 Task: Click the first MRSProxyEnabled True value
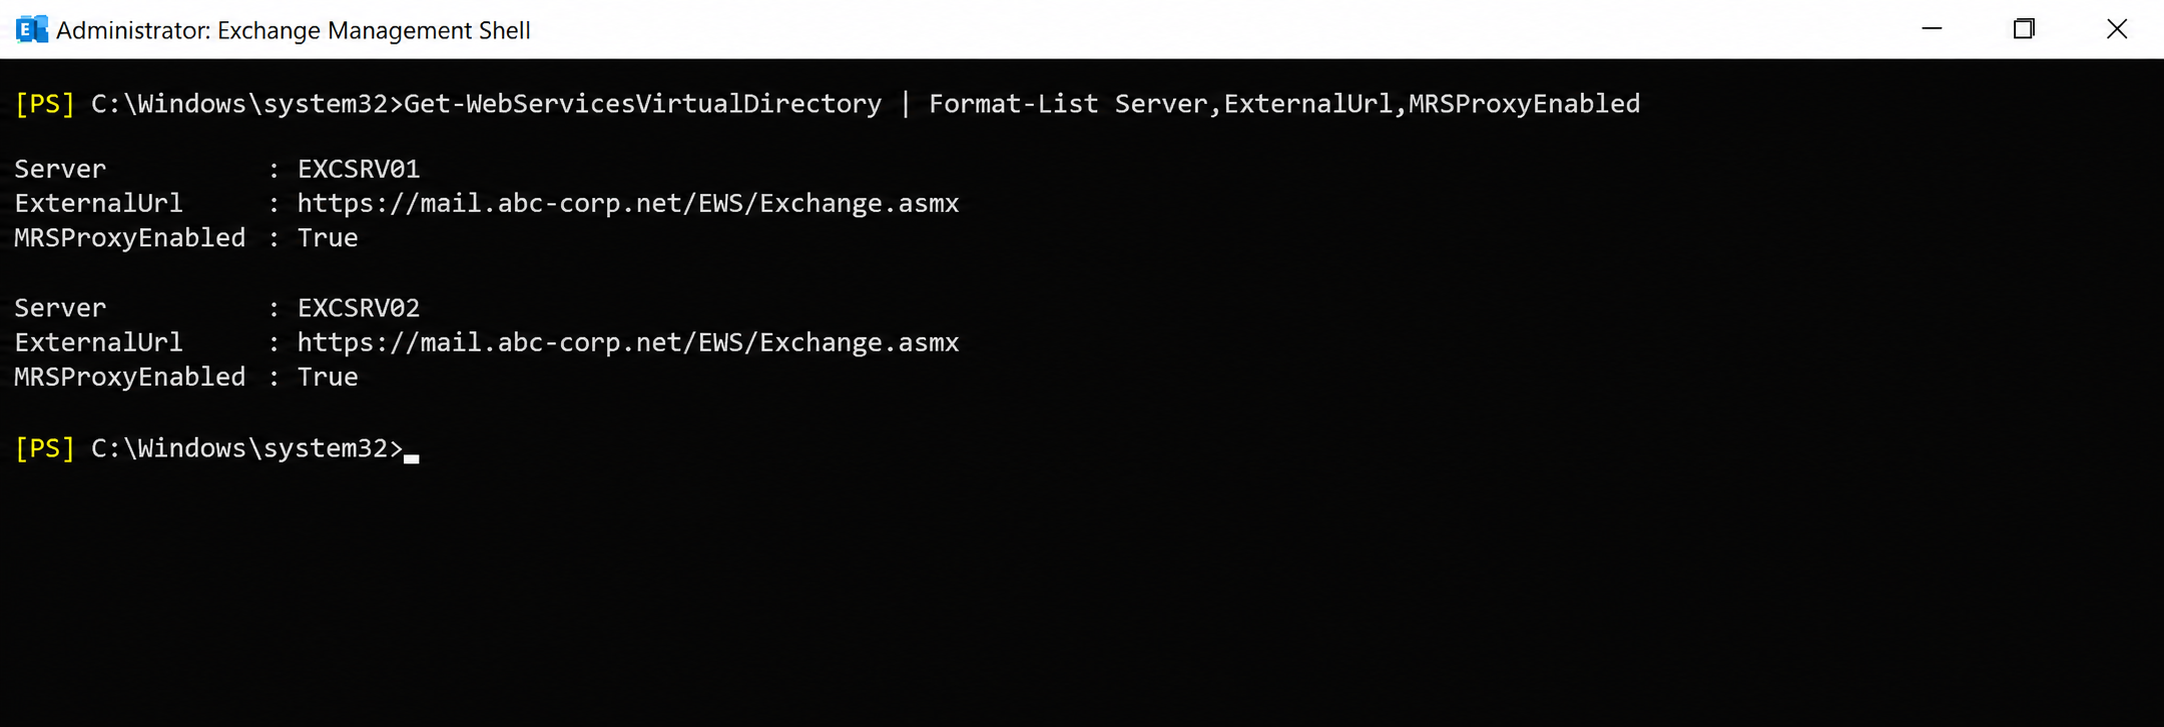pos(328,238)
